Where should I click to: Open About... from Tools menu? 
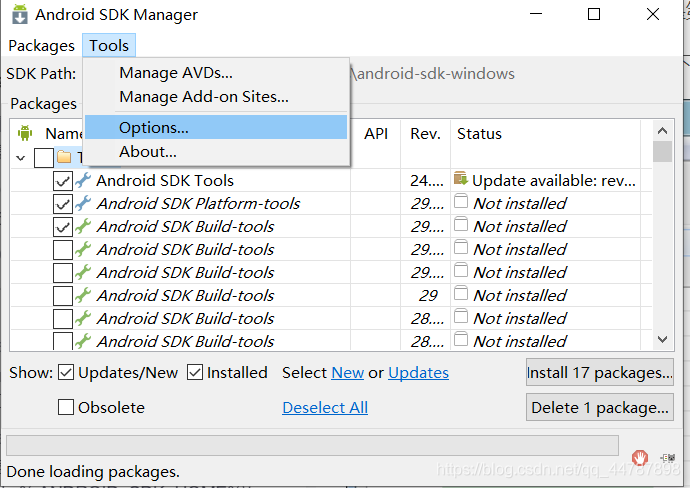[216, 152]
